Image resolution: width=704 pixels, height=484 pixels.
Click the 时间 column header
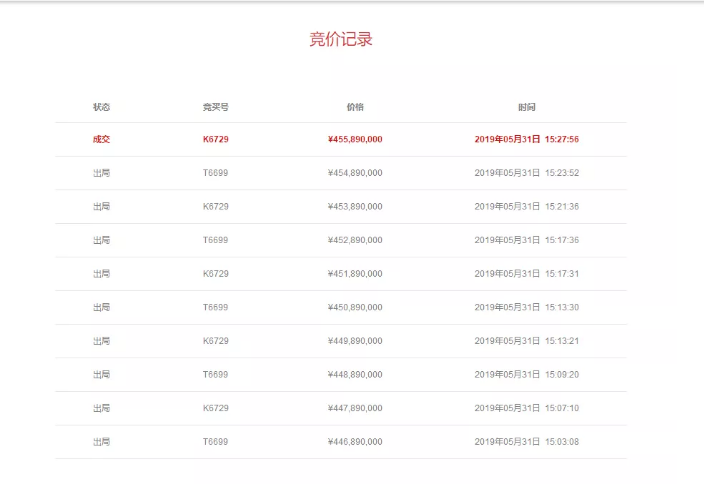click(x=526, y=107)
